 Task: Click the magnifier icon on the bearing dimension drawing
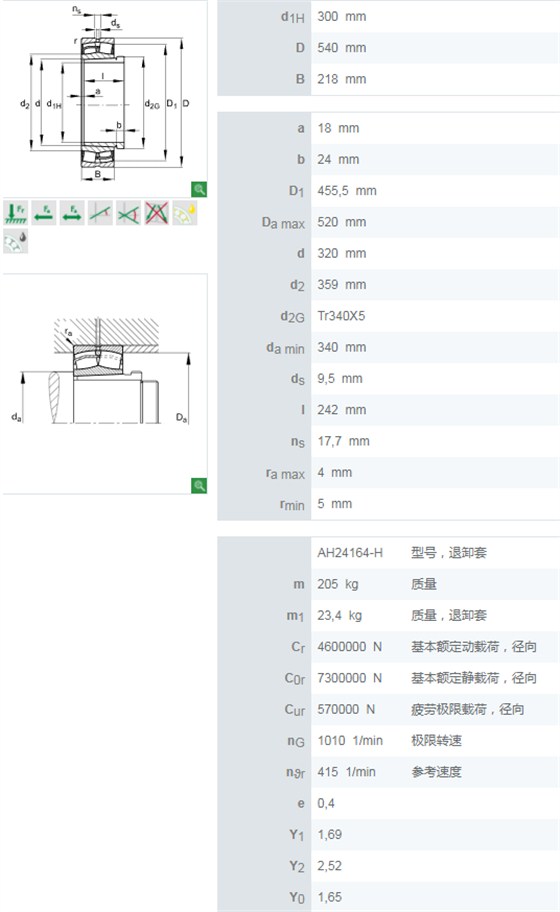click(199, 189)
